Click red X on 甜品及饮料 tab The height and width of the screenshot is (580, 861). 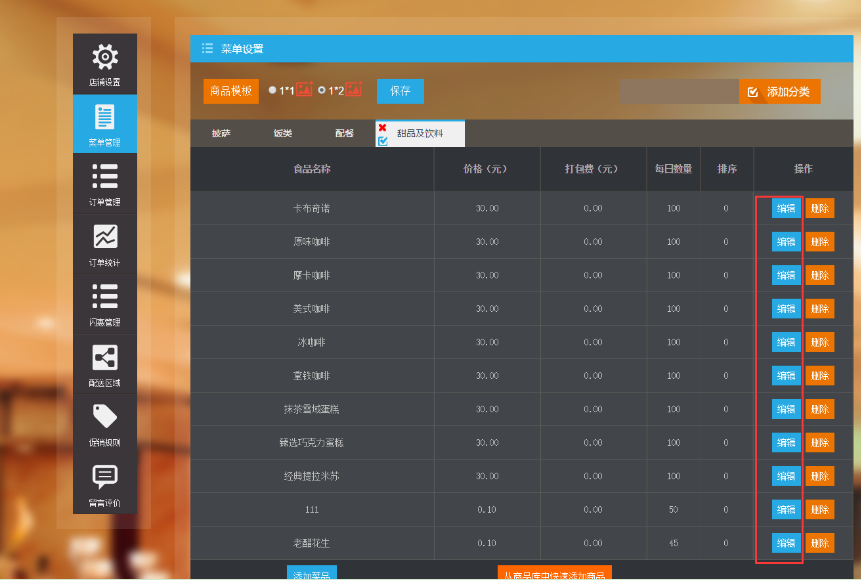382,128
